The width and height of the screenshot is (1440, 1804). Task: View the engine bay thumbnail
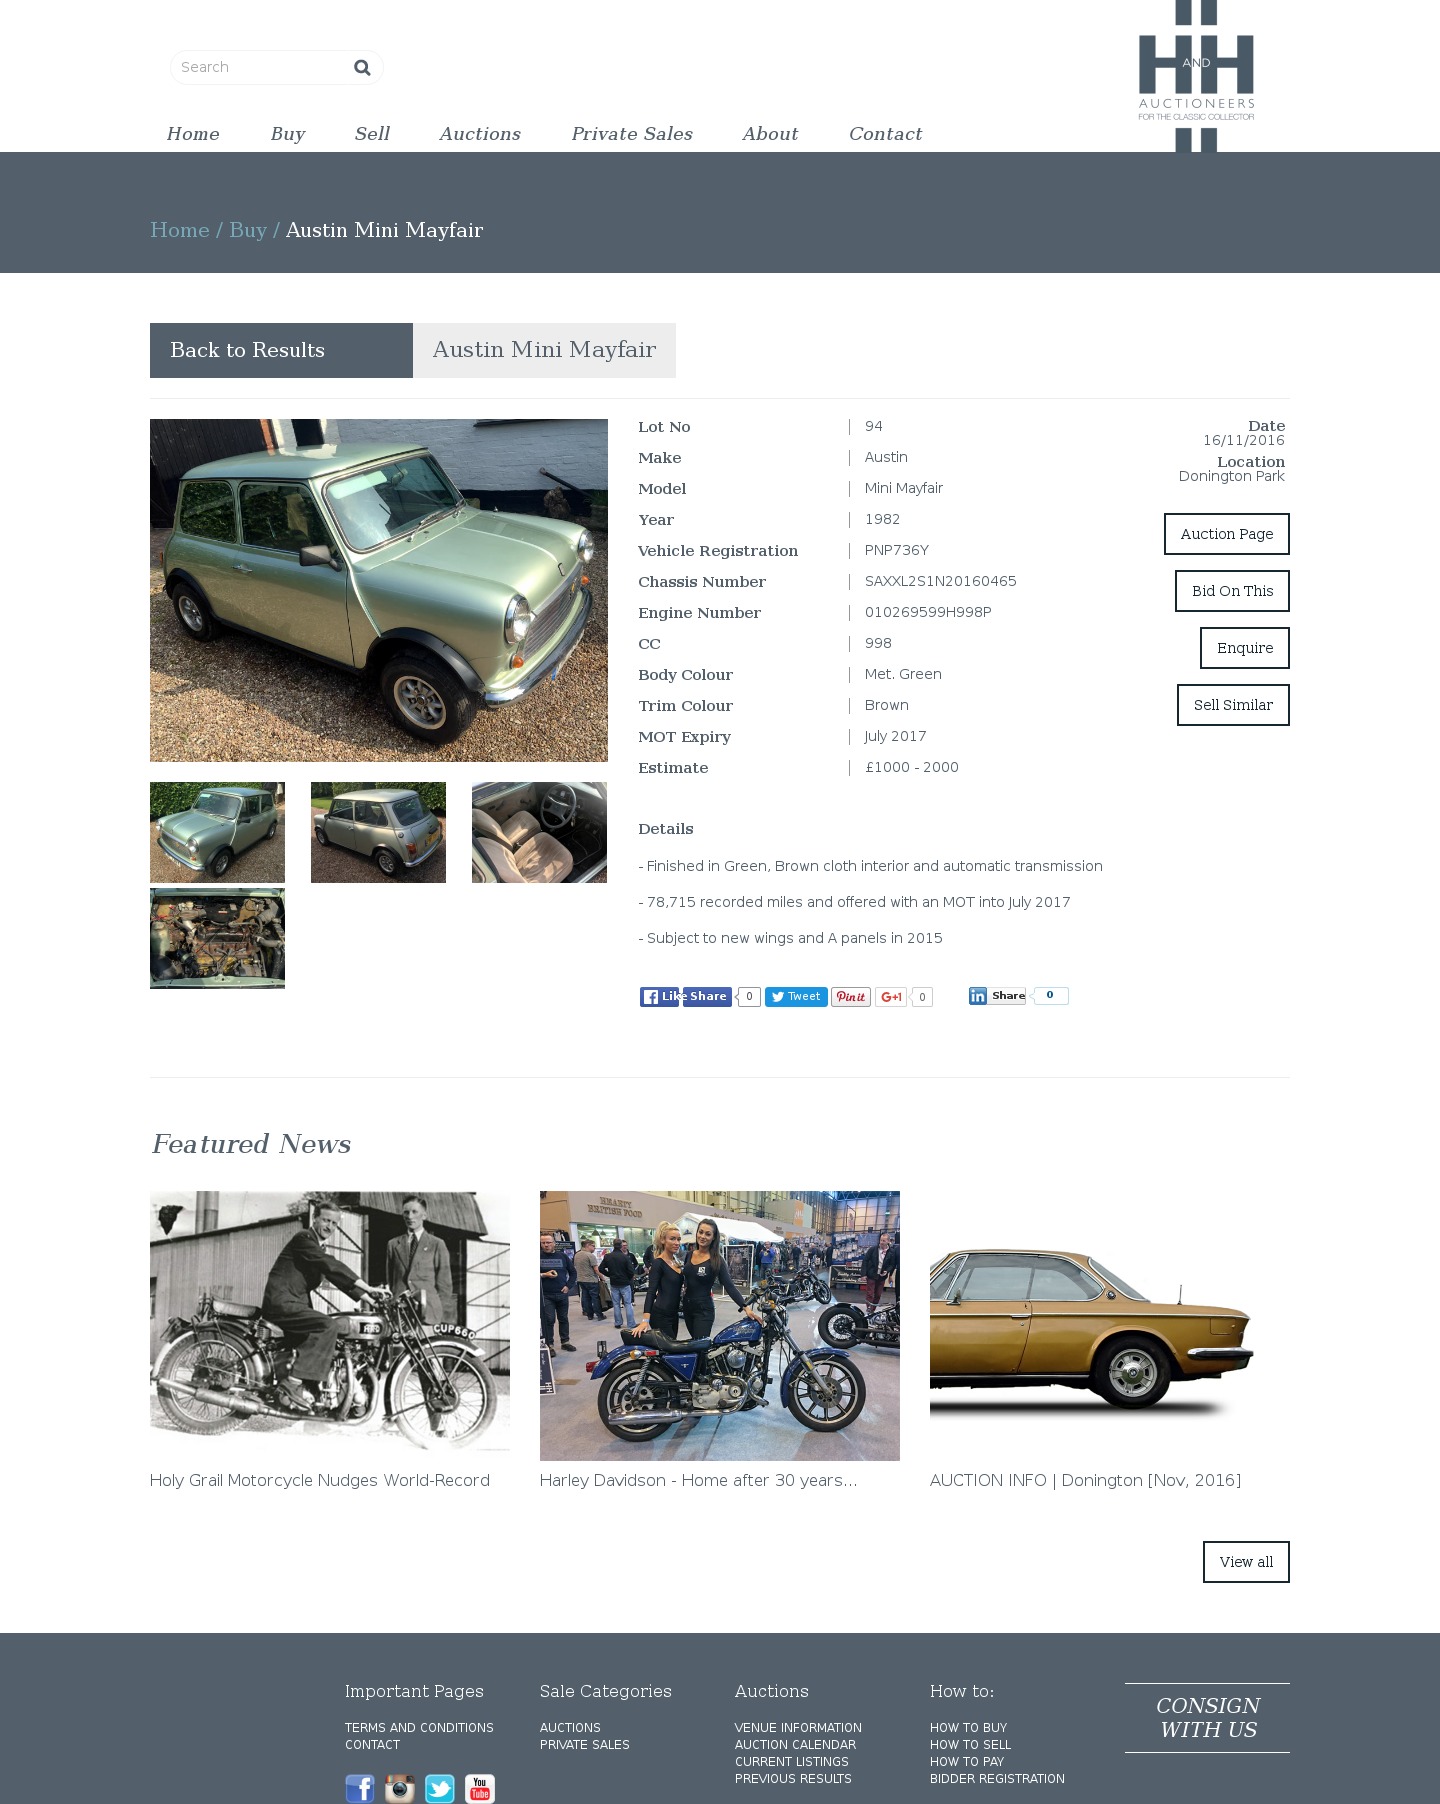coord(217,938)
